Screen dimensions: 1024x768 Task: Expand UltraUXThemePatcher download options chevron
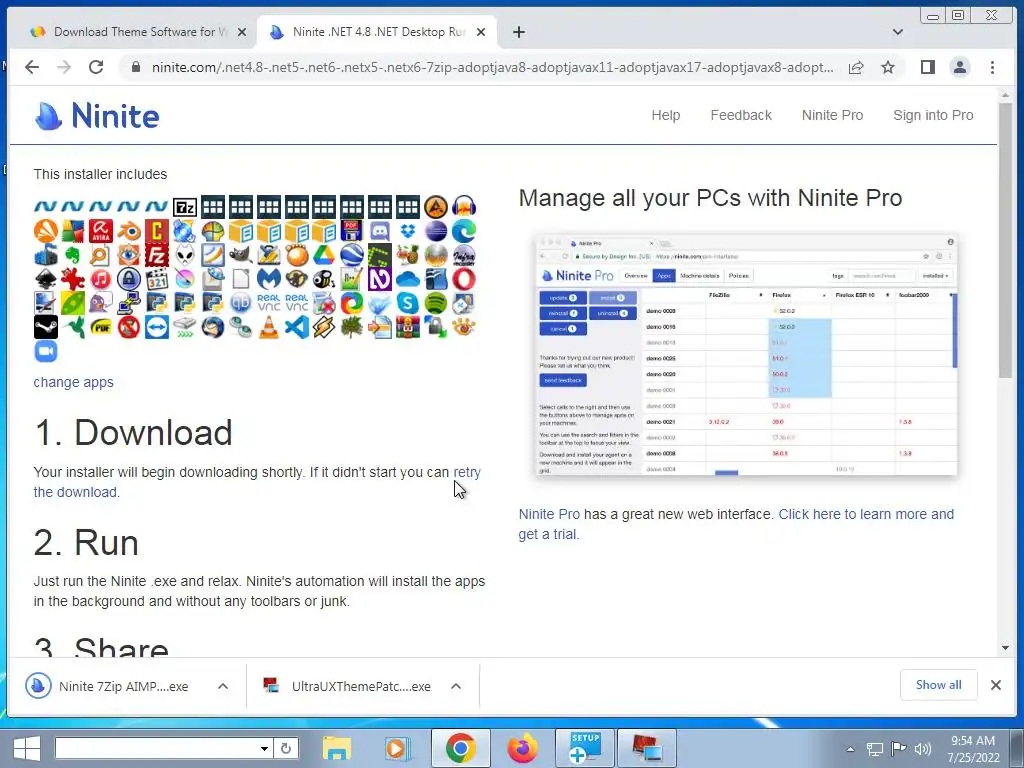click(x=456, y=686)
